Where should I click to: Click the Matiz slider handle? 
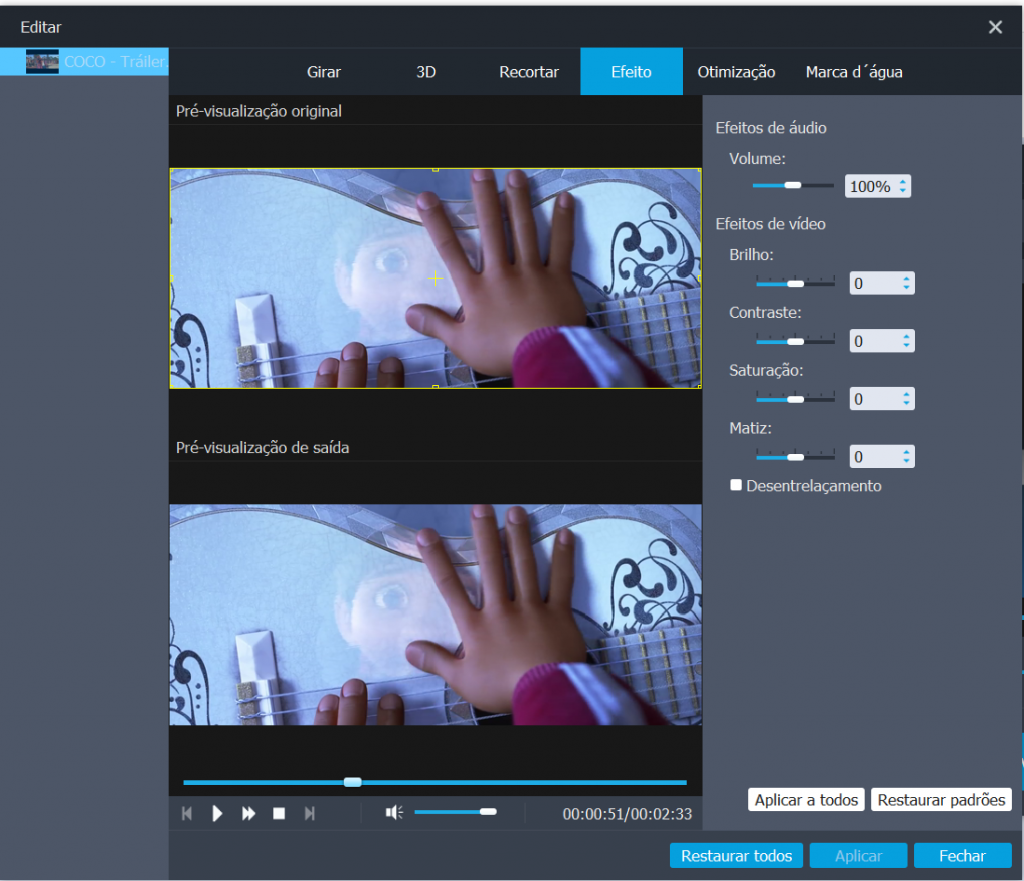point(795,457)
